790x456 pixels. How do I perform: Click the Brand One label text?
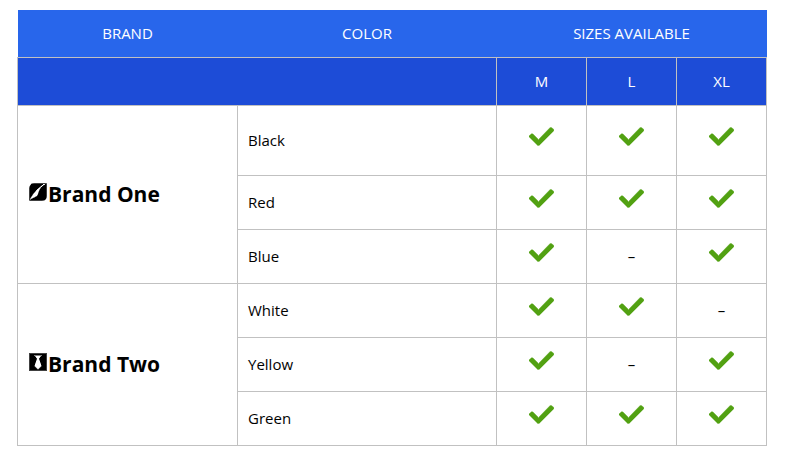point(104,194)
